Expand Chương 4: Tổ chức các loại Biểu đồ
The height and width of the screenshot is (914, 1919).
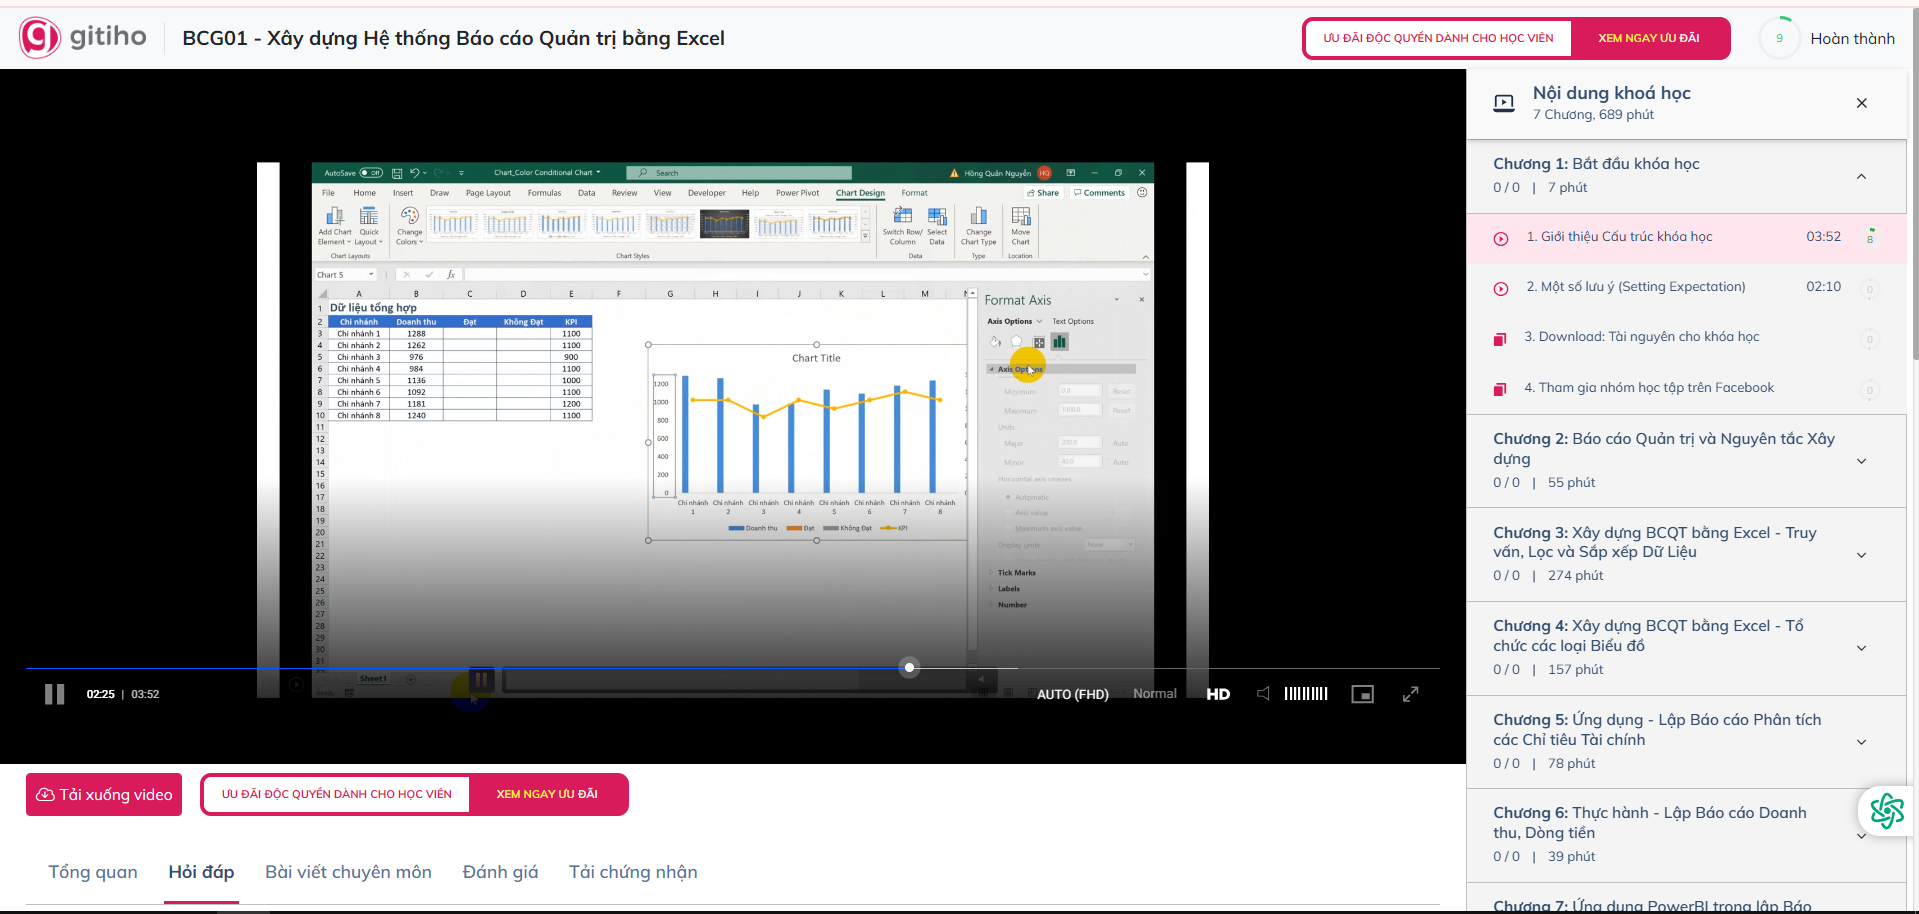(x=1861, y=648)
